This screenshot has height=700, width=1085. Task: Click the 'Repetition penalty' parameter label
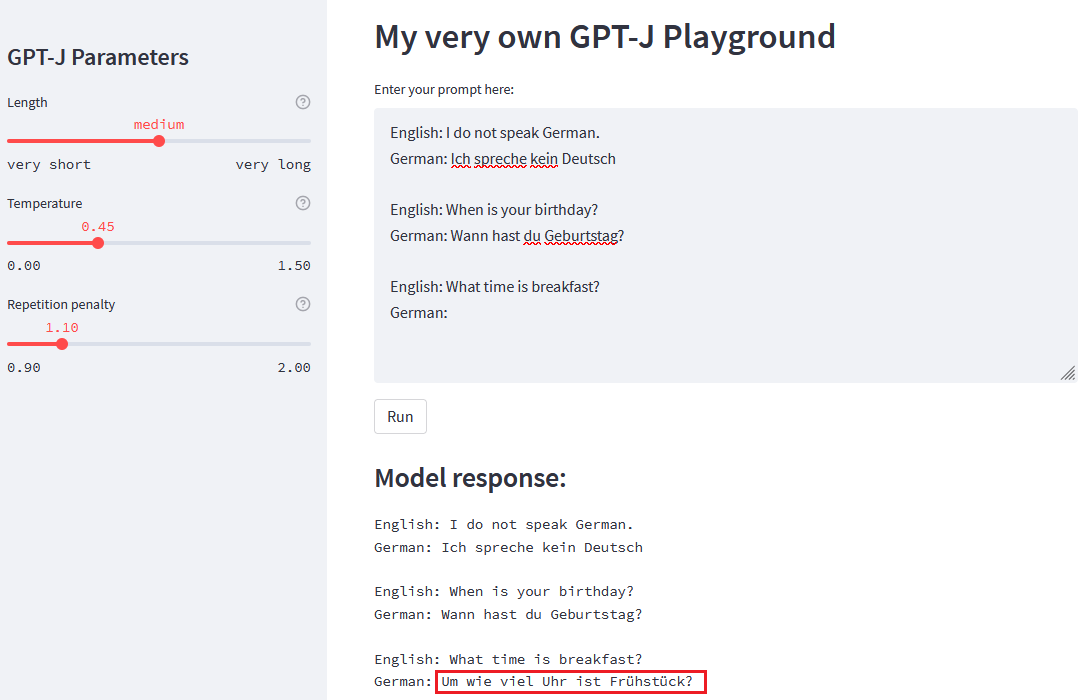tap(61, 304)
